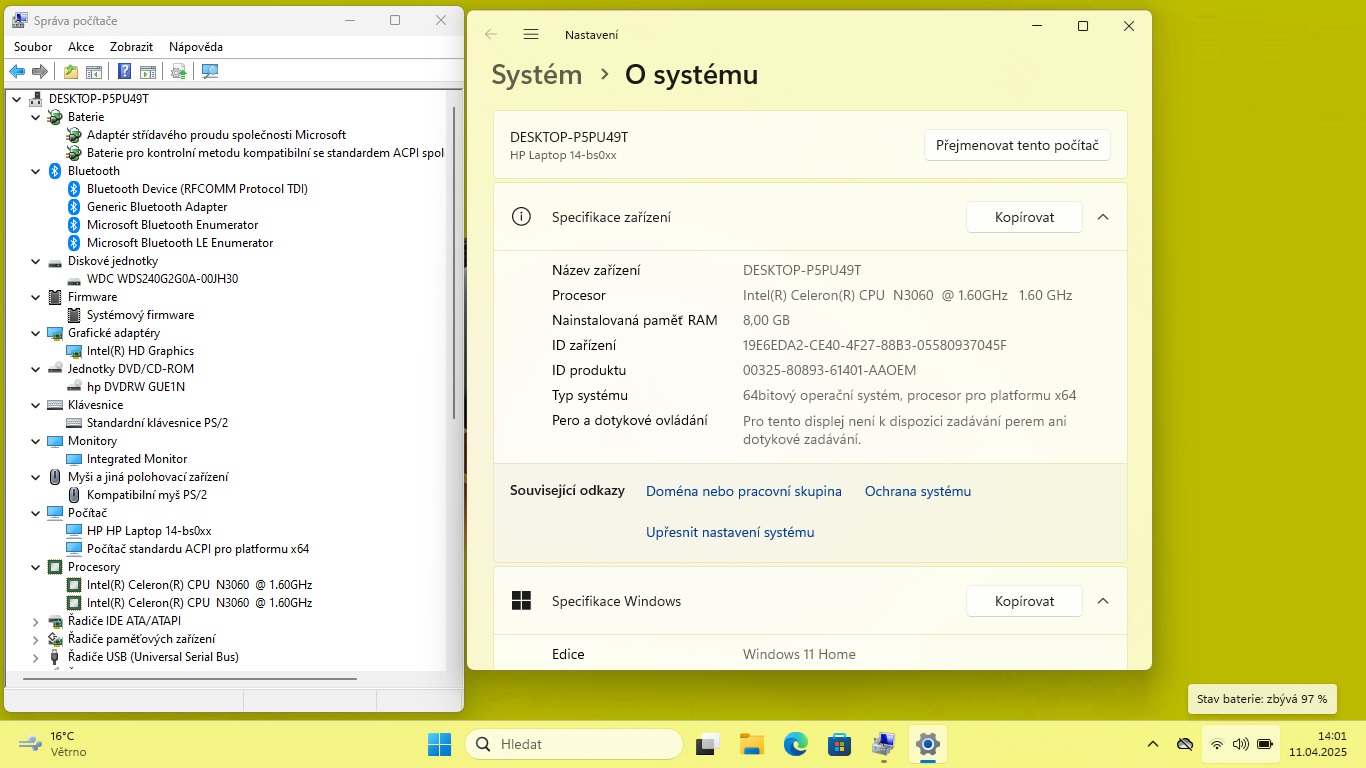The width and height of the screenshot is (1366, 768).
Task: Click Přejmenovat tento počítač button
Action: pyautogui.click(x=1017, y=145)
